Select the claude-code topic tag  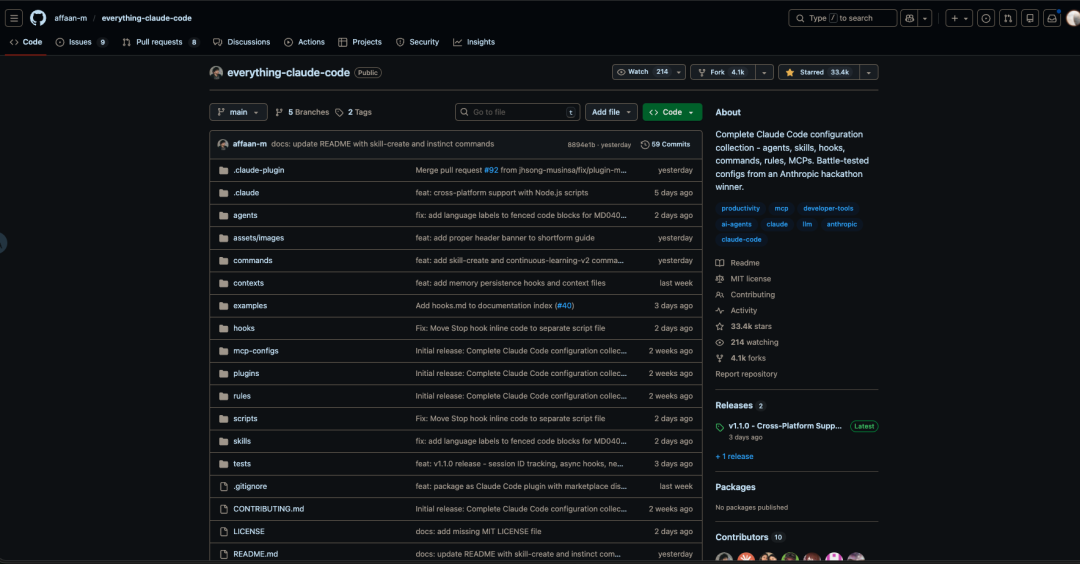pos(741,240)
